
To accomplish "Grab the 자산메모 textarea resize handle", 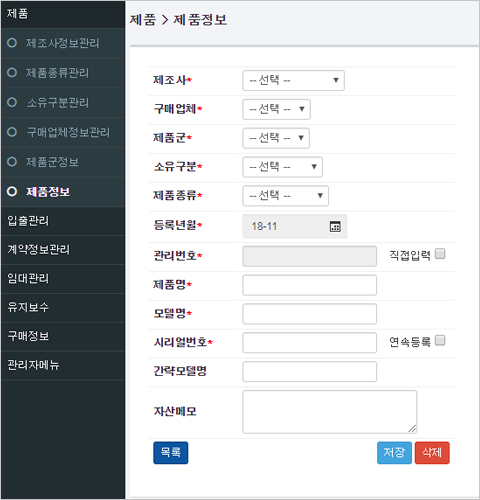I will point(412,429).
